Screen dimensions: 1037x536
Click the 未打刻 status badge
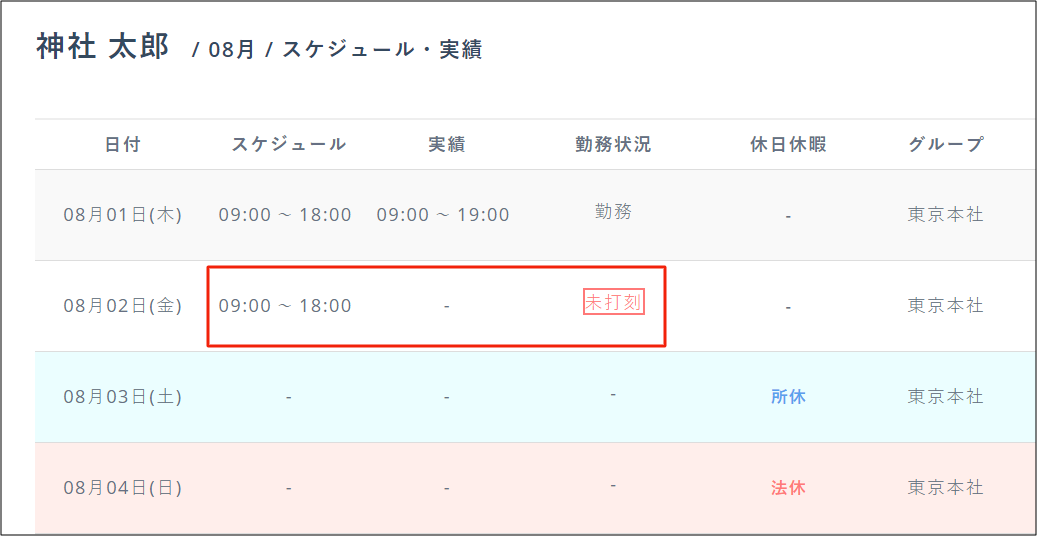click(x=613, y=302)
